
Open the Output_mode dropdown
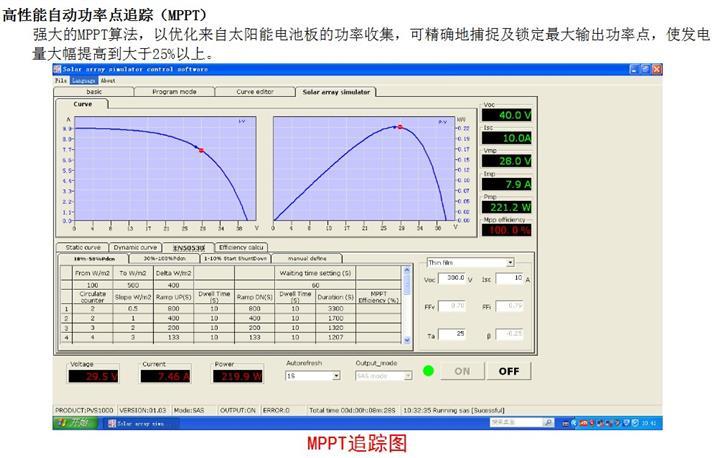pyautogui.click(x=407, y=376)
